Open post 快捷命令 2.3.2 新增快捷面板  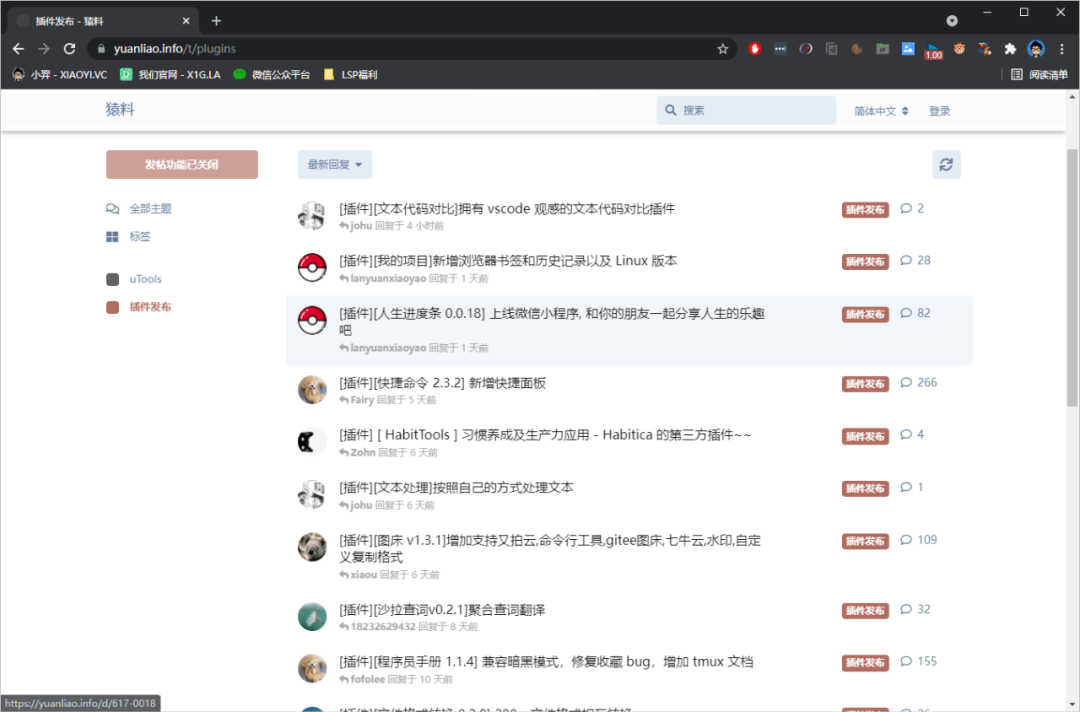[x=442, y=383]
